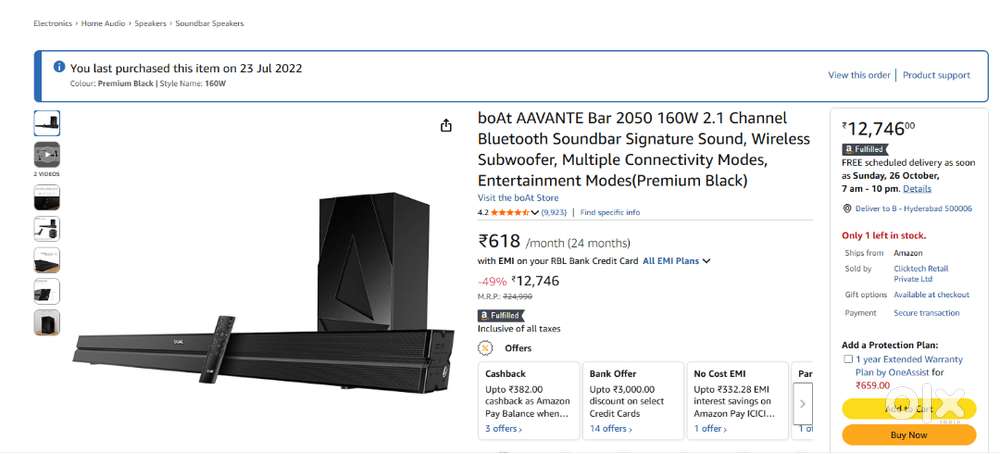Click the location pin delivery icon
1000x454 pixels.
847,209
